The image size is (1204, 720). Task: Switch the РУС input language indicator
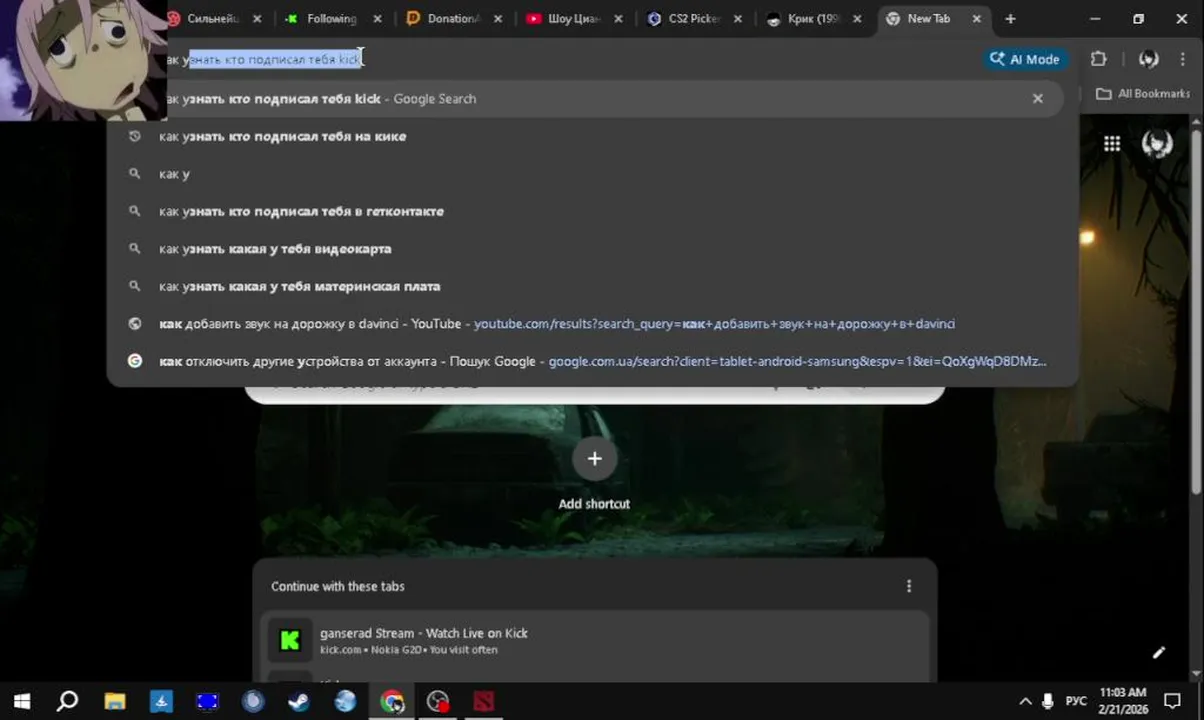[x=1076, y=701]
